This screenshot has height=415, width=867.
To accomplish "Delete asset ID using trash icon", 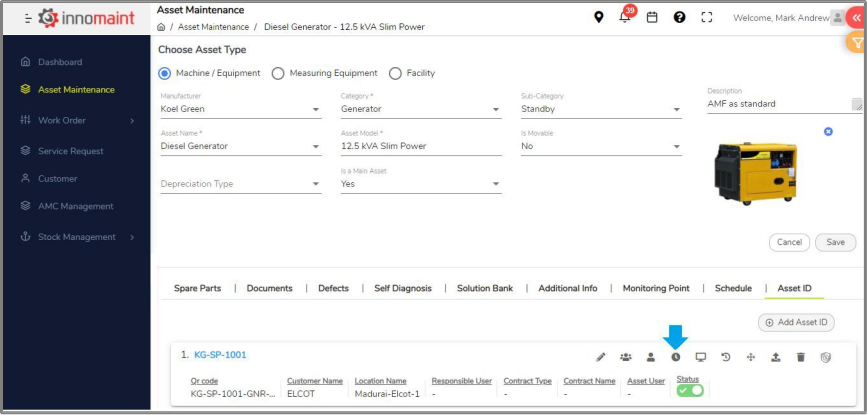I will [800, 357].
